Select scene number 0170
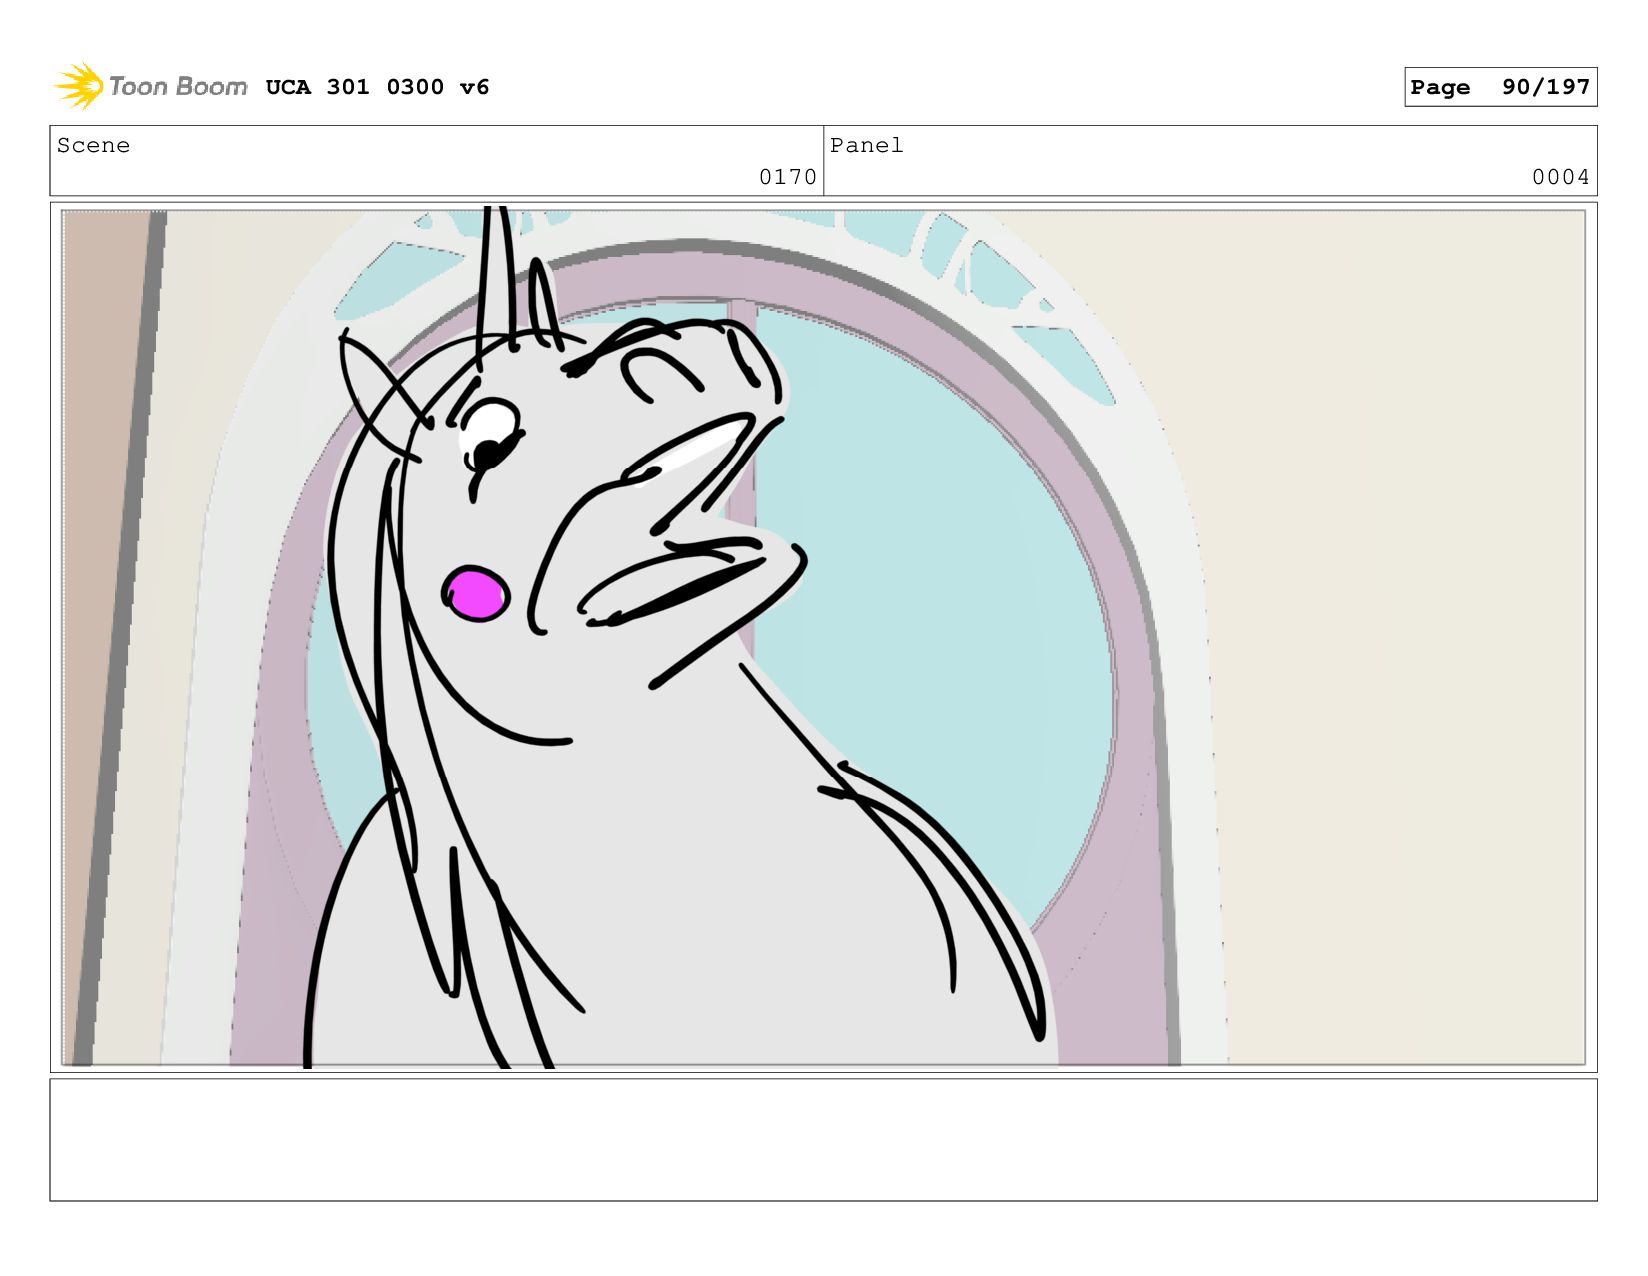The image size is (1648, 1276). 788,177
